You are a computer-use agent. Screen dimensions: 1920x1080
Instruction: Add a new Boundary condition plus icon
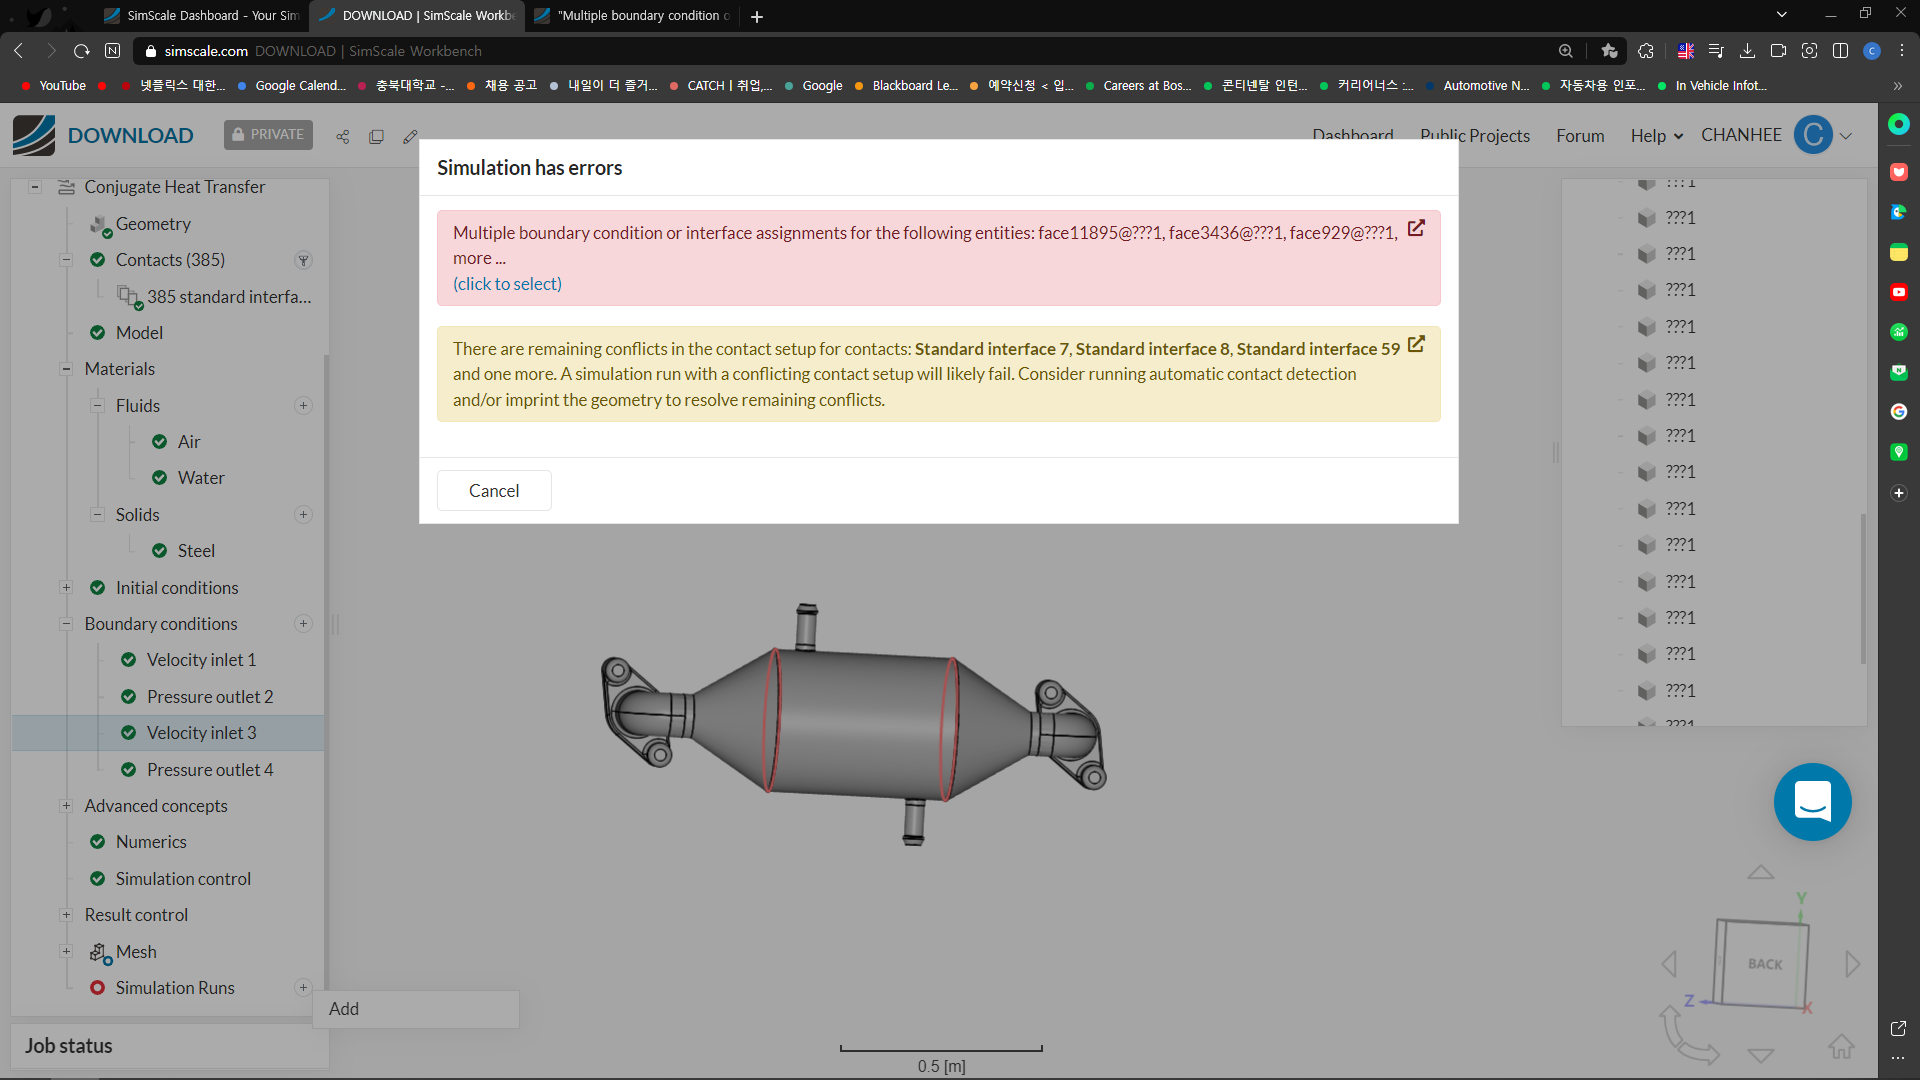(303, 624)
